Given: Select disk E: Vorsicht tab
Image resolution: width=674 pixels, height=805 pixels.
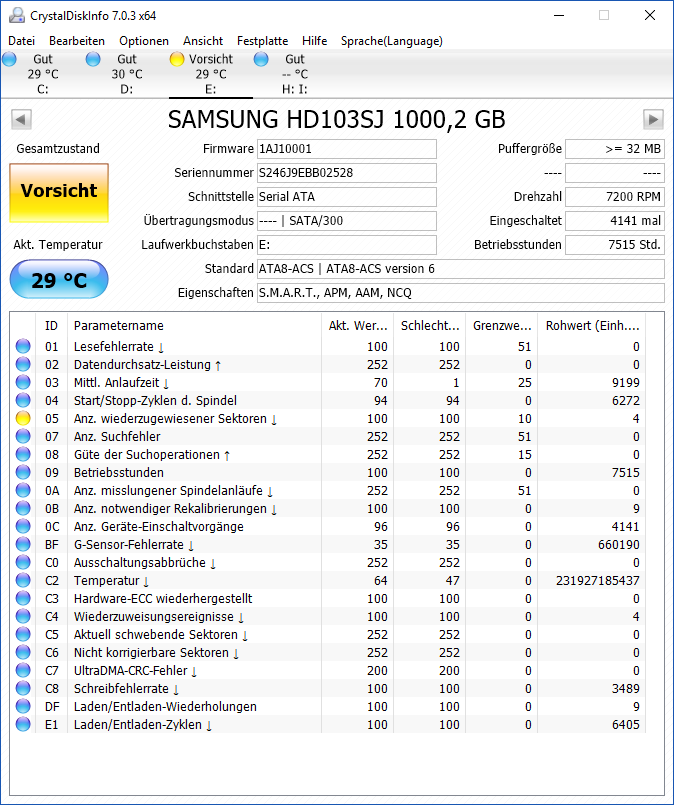Looking at the screenshot, I should [210, 74].
